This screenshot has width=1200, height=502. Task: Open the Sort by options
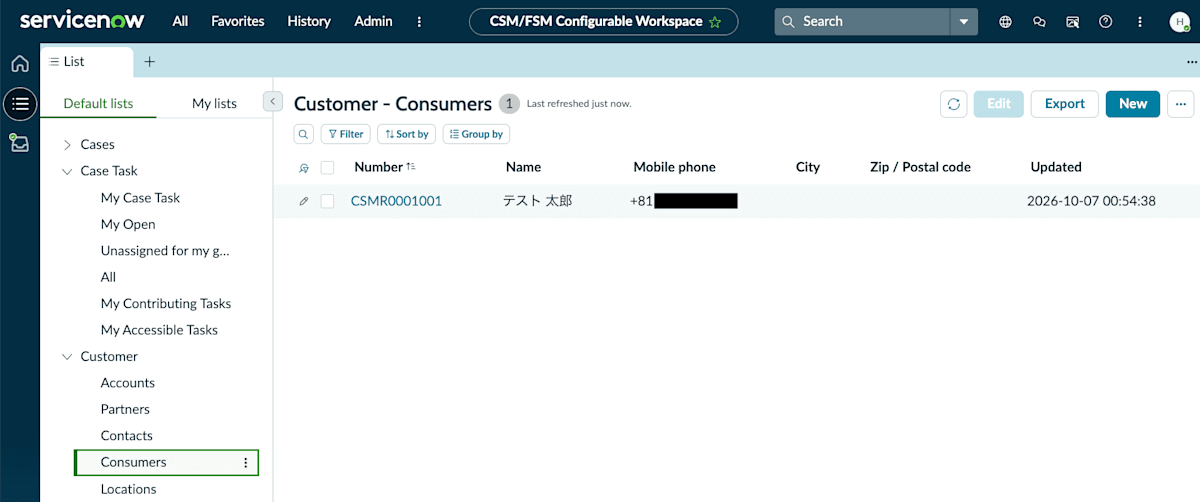tap(407, 134)
